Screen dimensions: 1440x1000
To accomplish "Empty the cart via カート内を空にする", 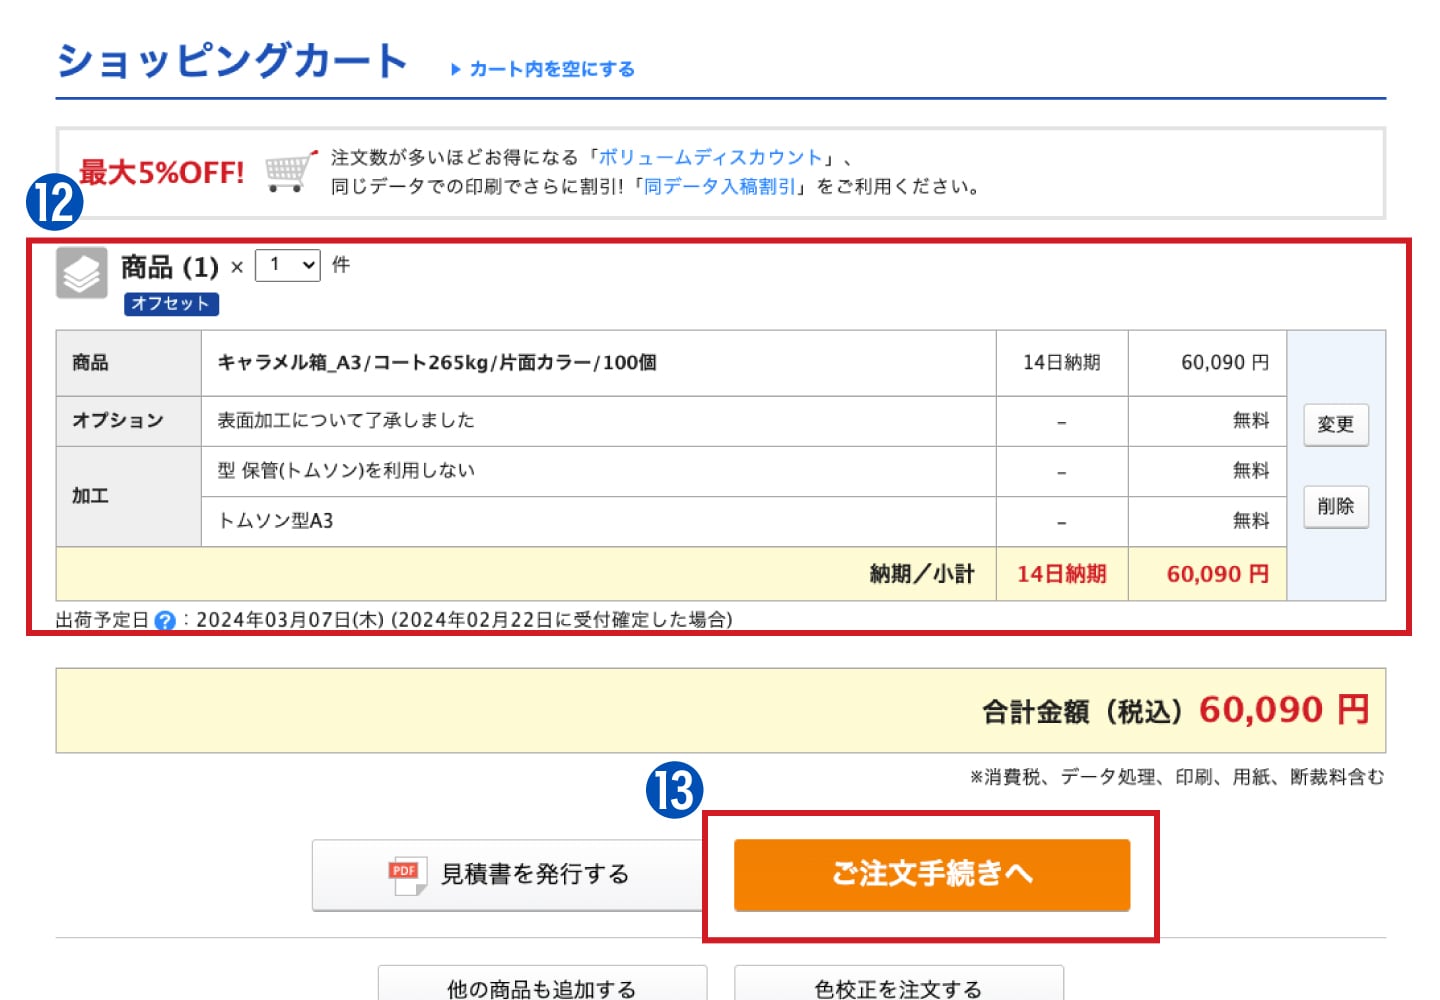I will pyautogui.click(x=551, y=69).
